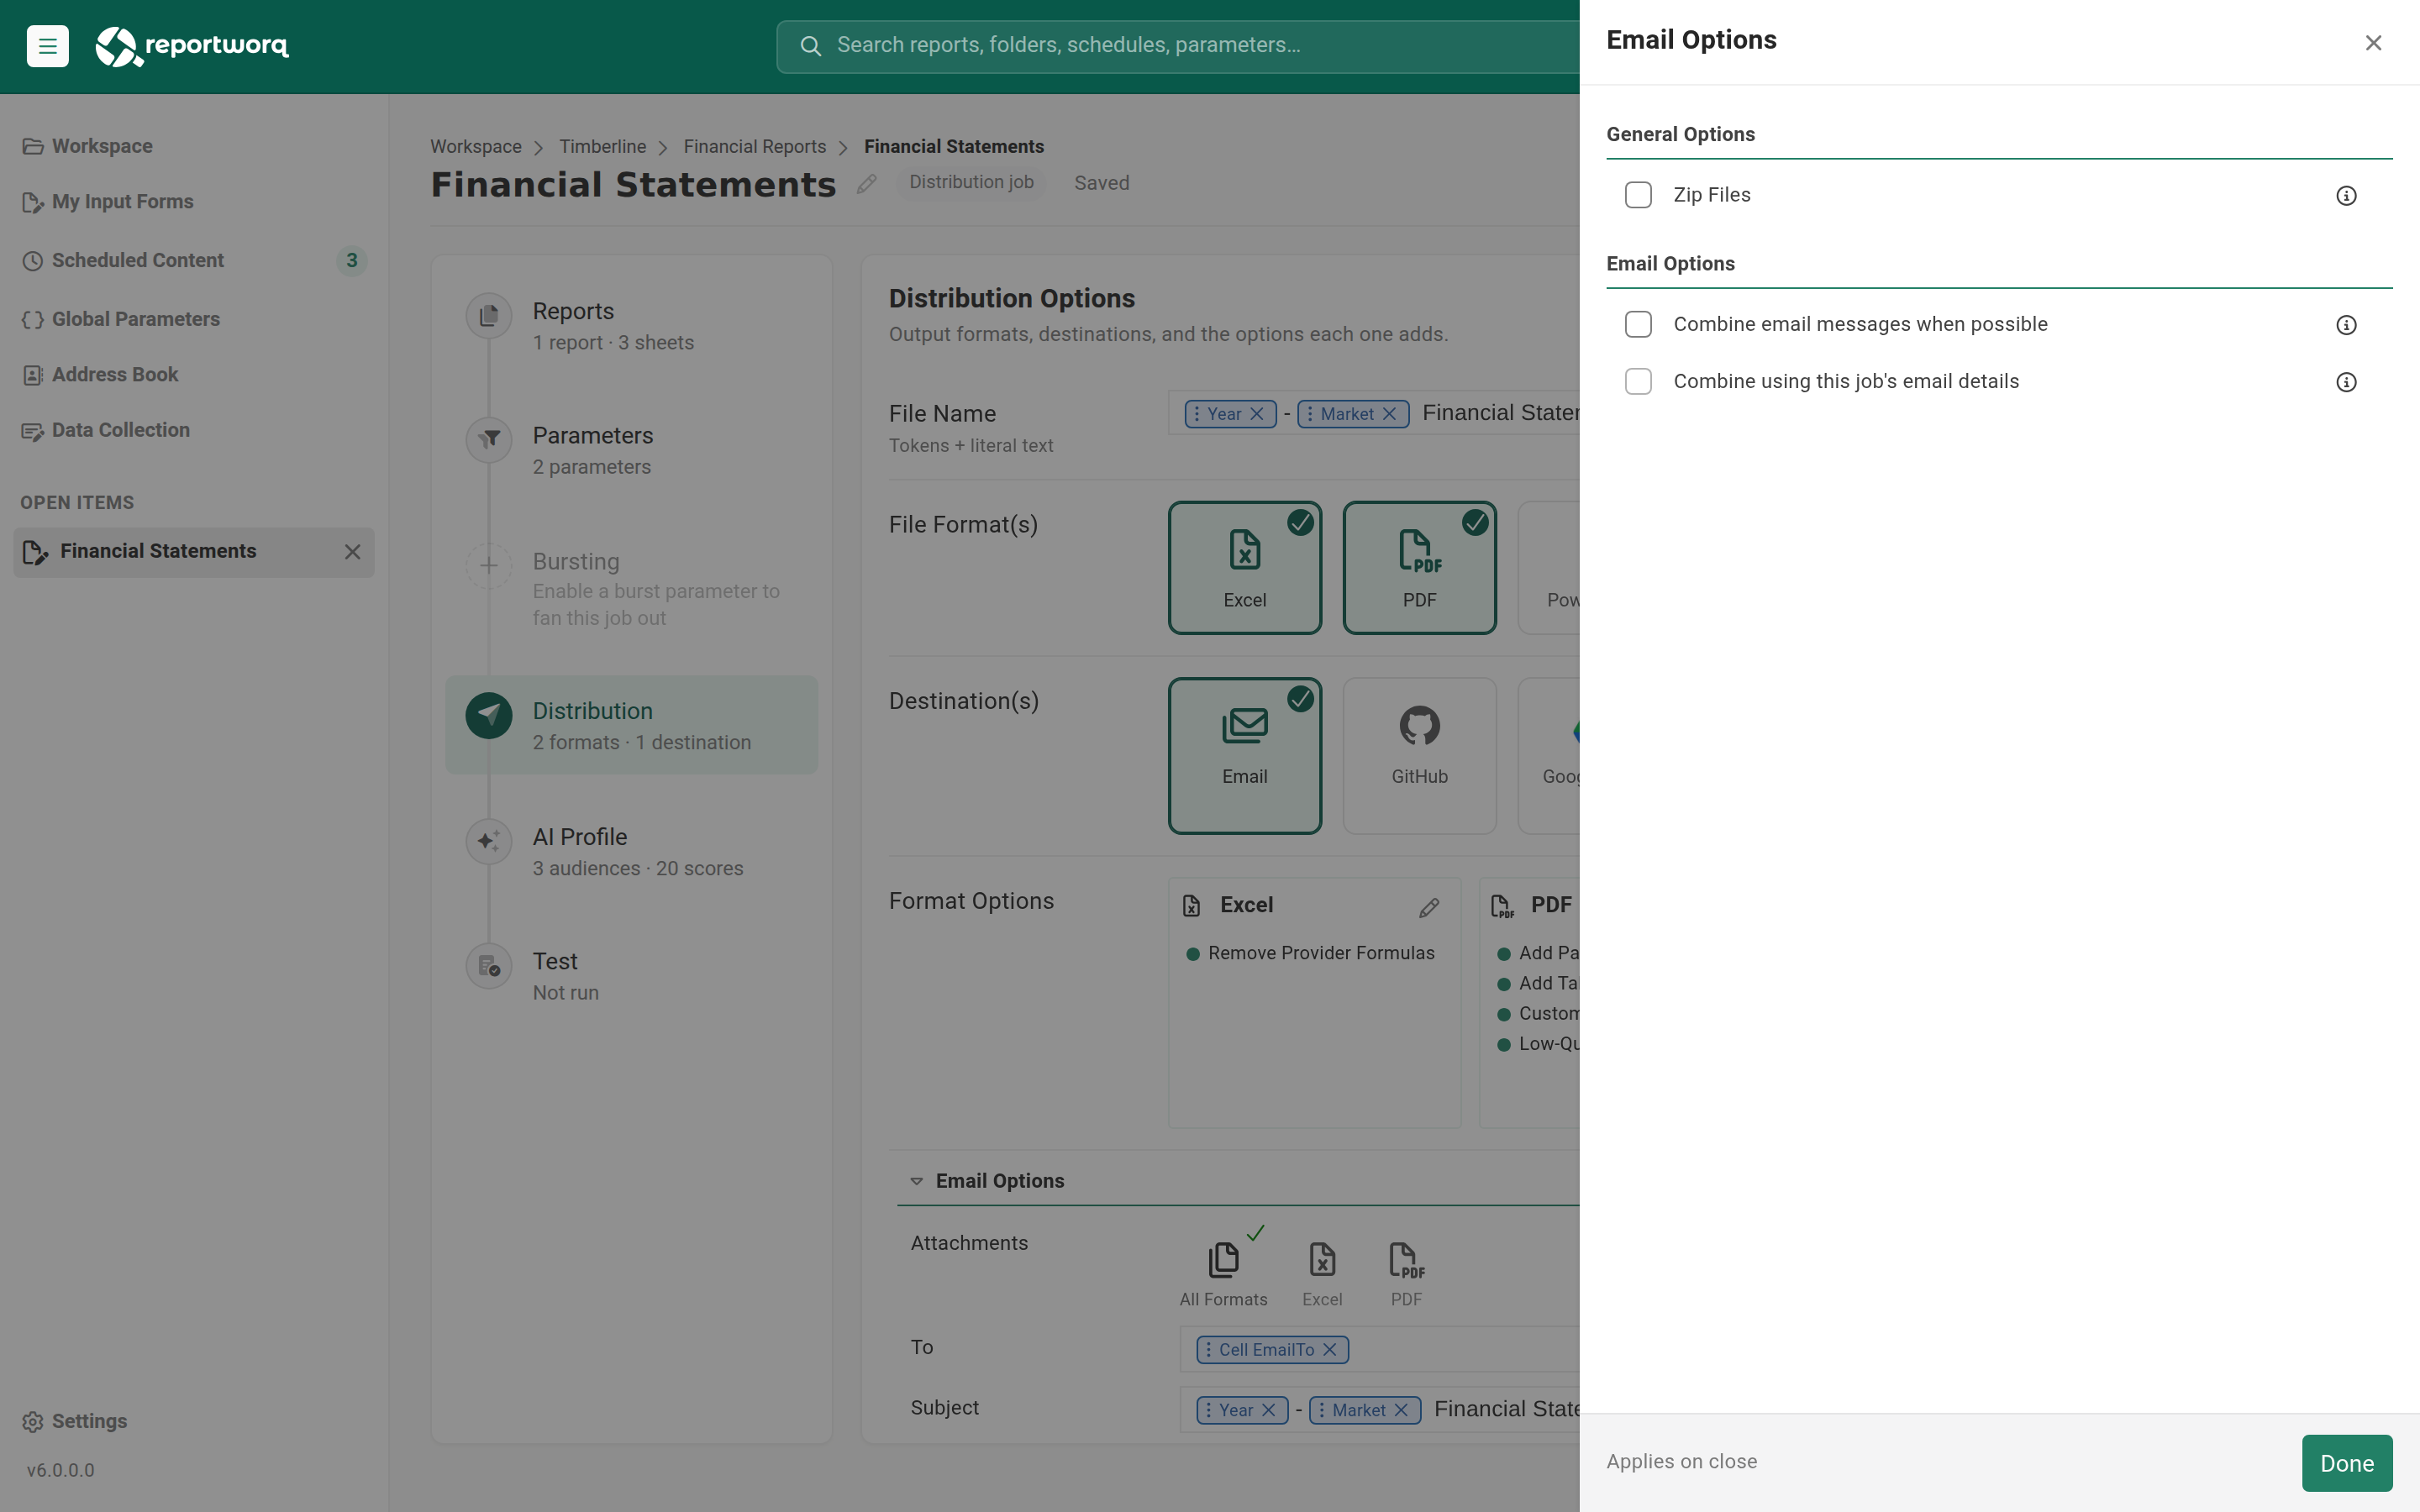
Task: Focus the search reports field
Action: point(1180,46)
